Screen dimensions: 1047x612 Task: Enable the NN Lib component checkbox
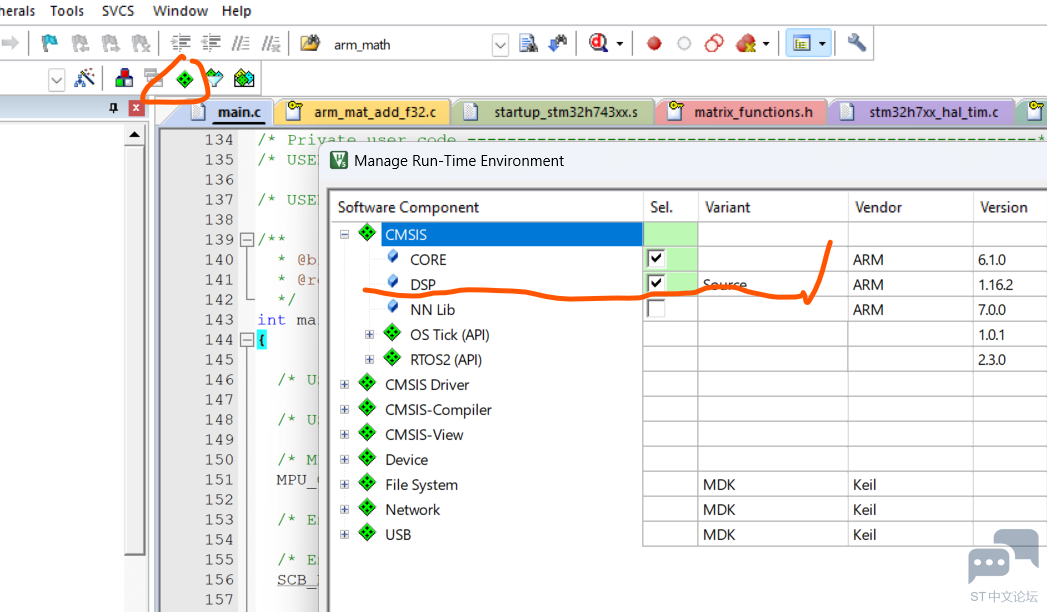pos(656,309)
